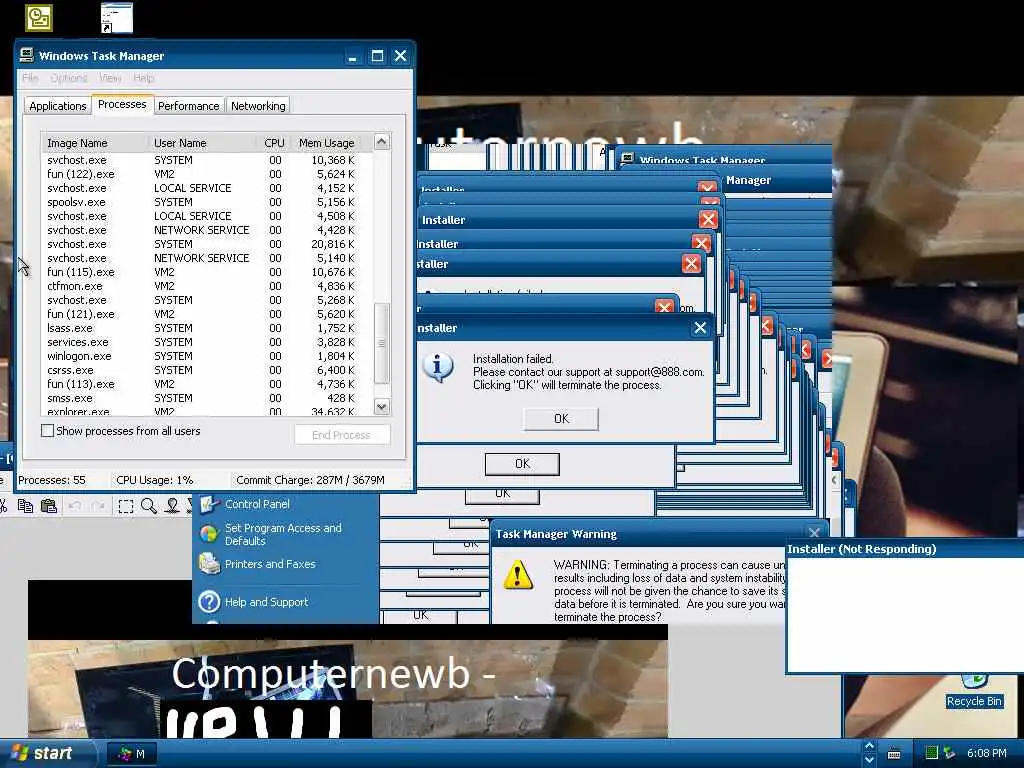Click the blue info icon in the Installer dialog
The width and height of the screenshot is (1024, 768).
(x=438, y=367)
